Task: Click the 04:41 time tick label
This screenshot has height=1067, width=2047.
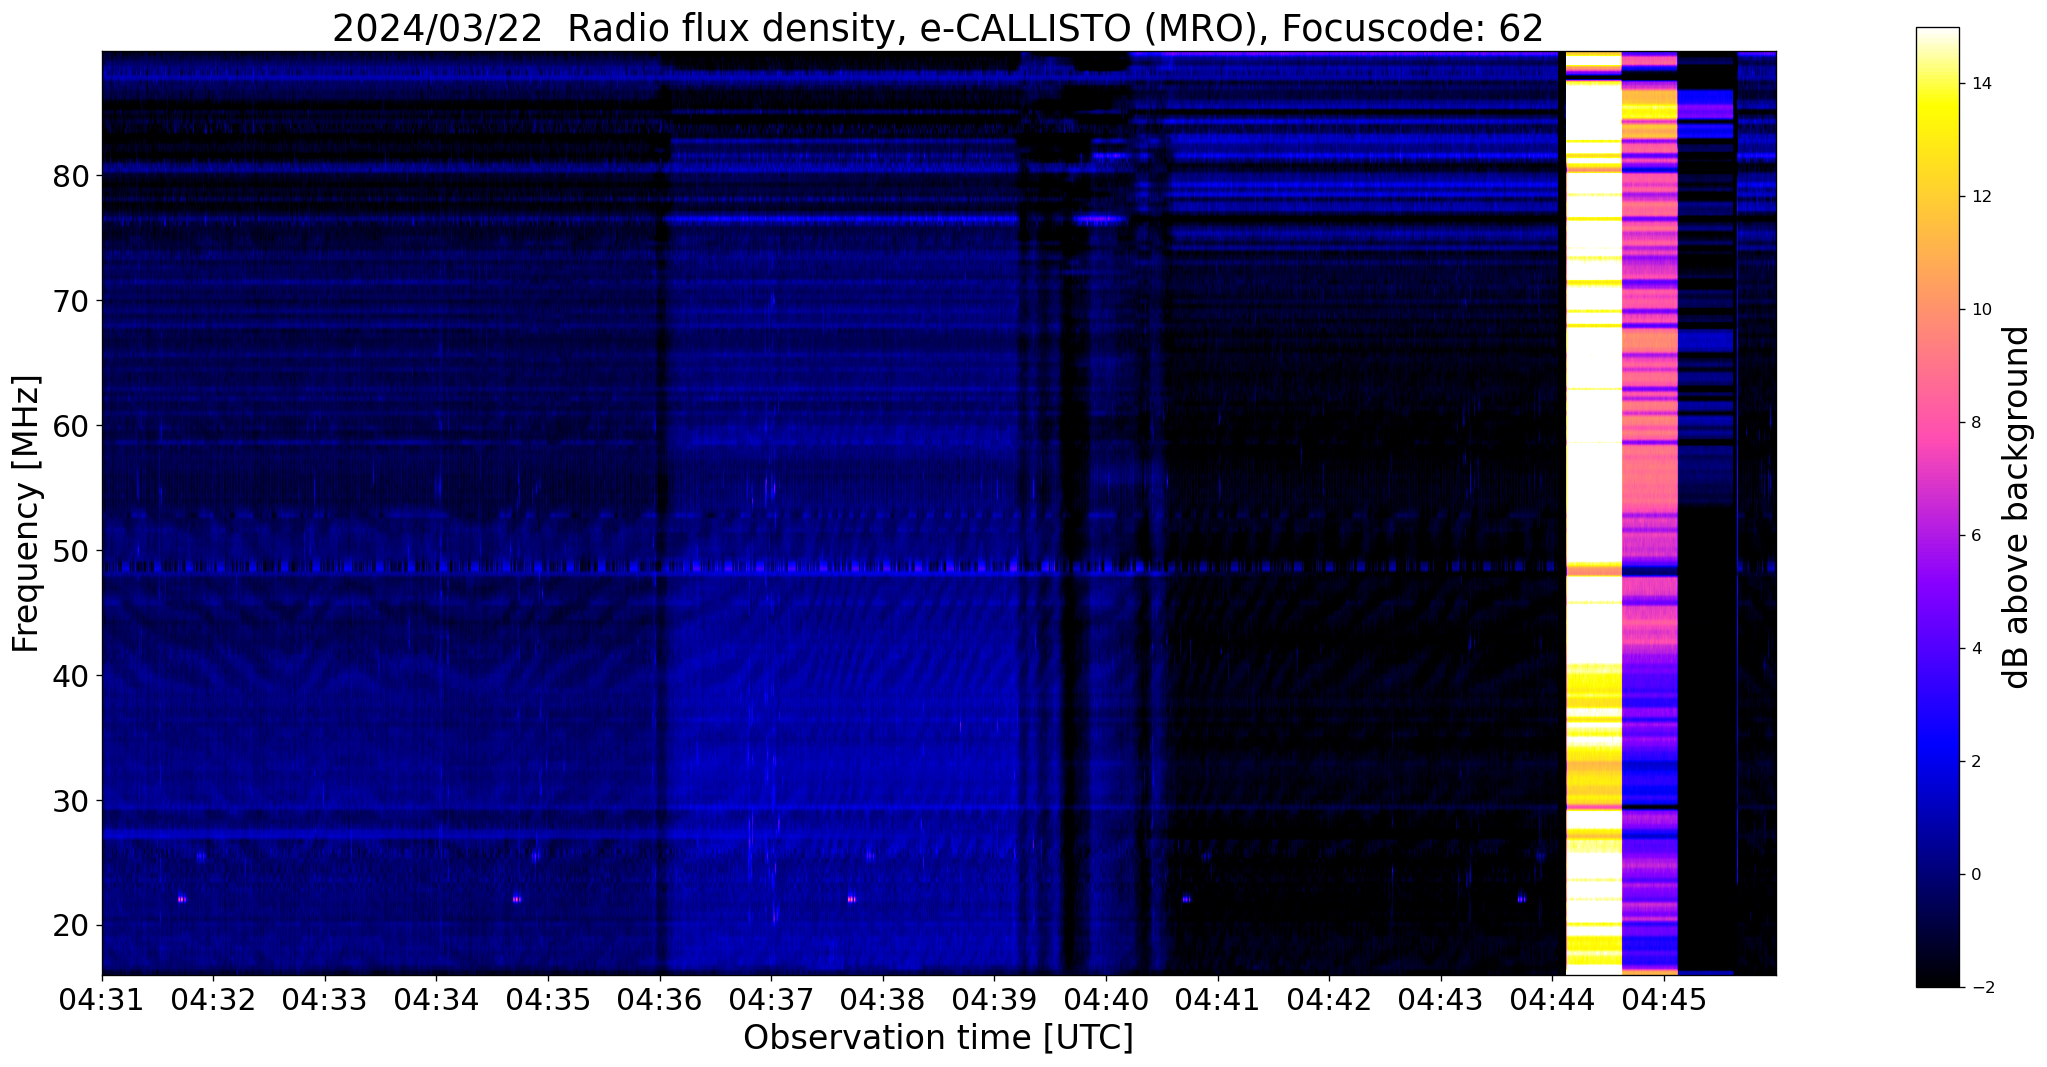Action: tap(1218, 998)
